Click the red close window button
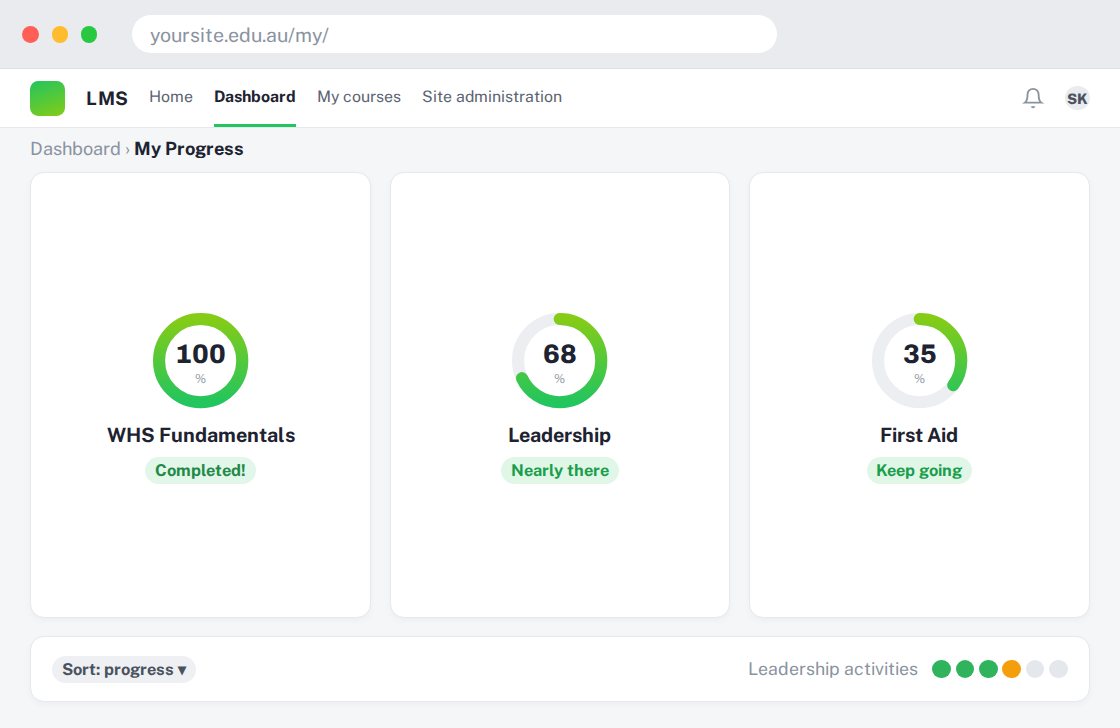Viewport: 1120px width, 728px height. [x=31, y=34]
